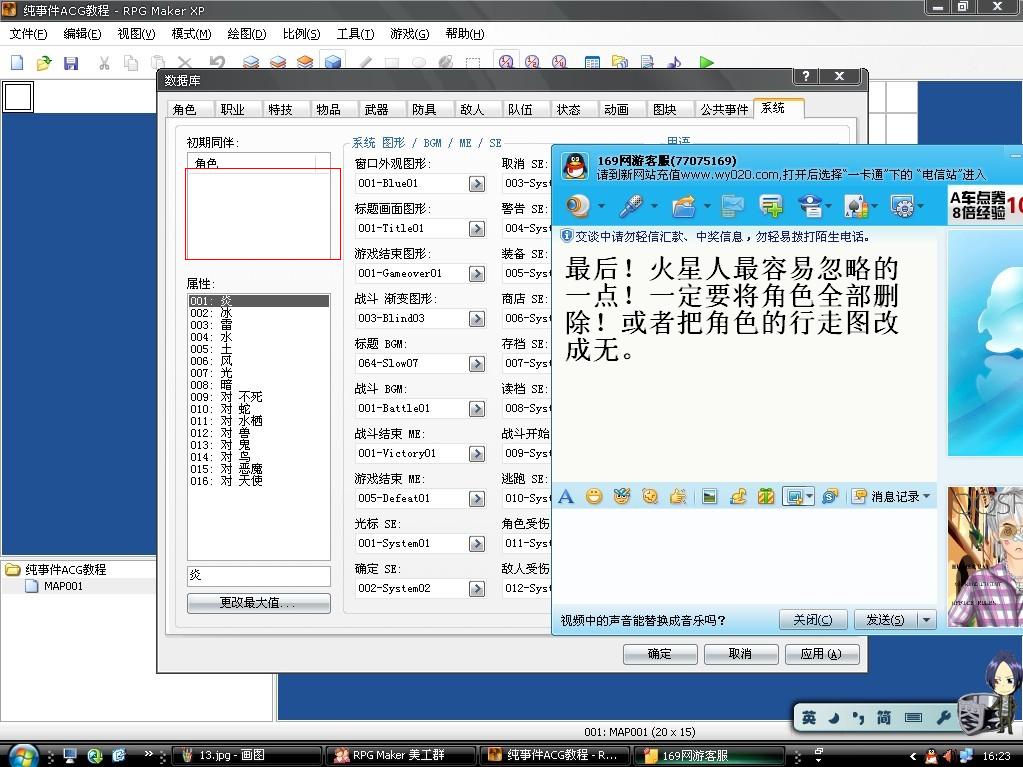Open QQ games via the playing card icon

(x=855, y=206)
